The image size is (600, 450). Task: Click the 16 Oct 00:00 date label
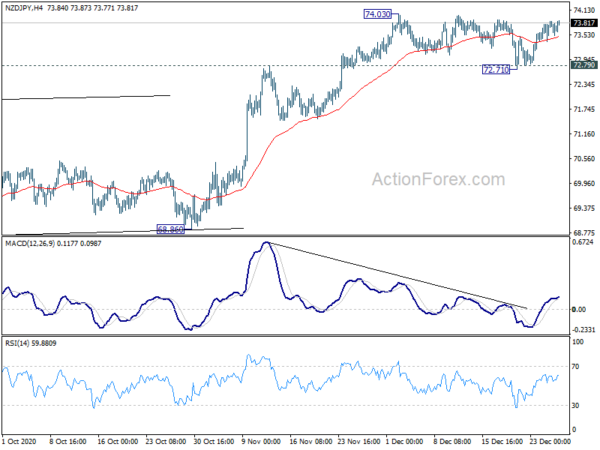point(117,441)
